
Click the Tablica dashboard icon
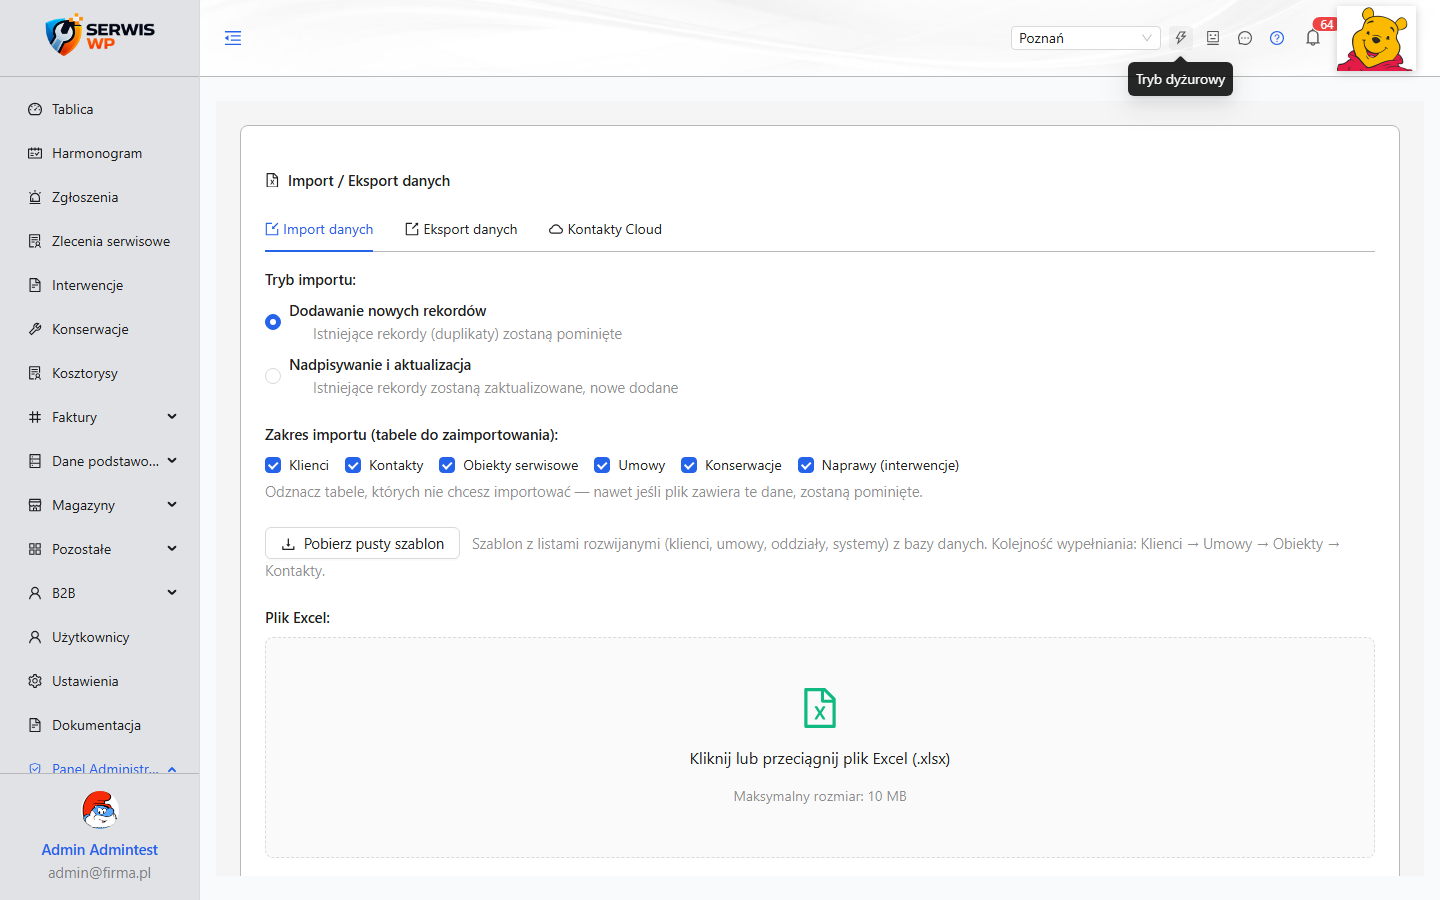coord(35,109)
